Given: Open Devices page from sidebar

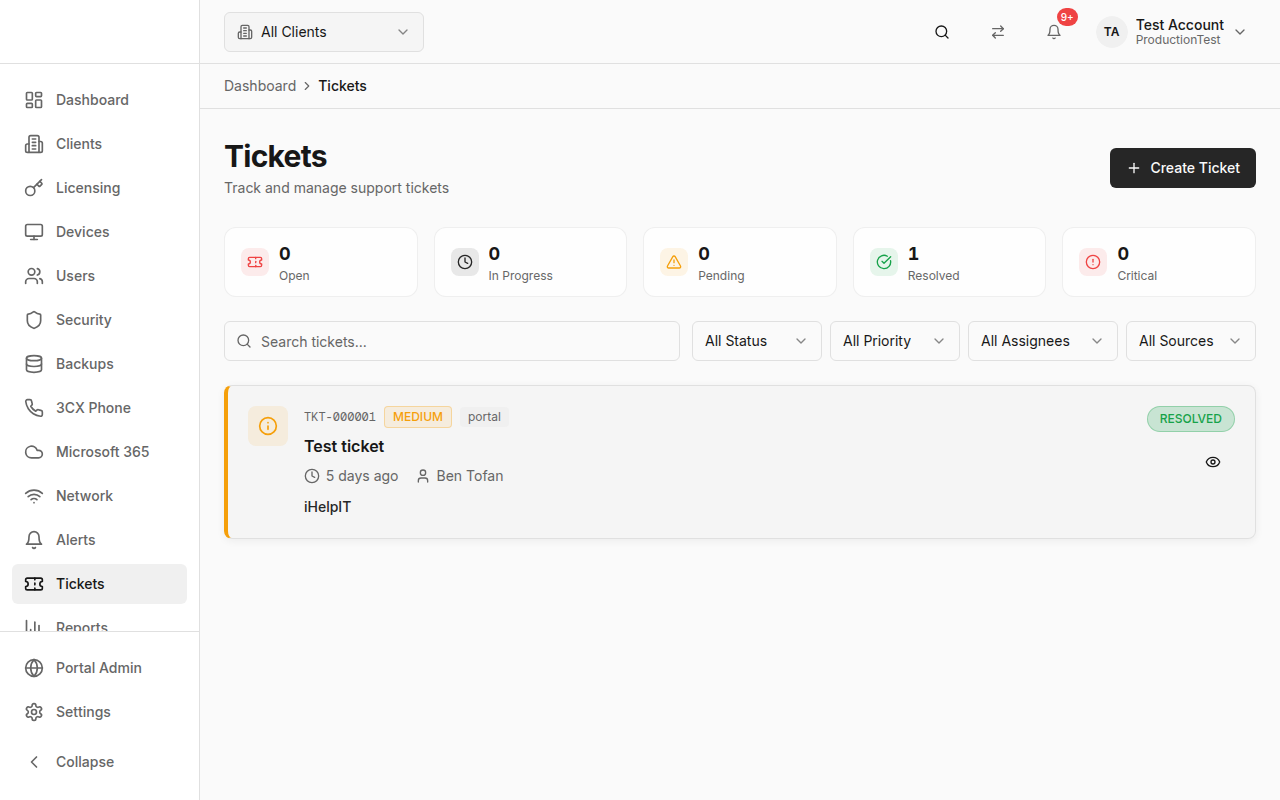Looking at the screenshot, I should pyautogui.click(x=99, y=232).
